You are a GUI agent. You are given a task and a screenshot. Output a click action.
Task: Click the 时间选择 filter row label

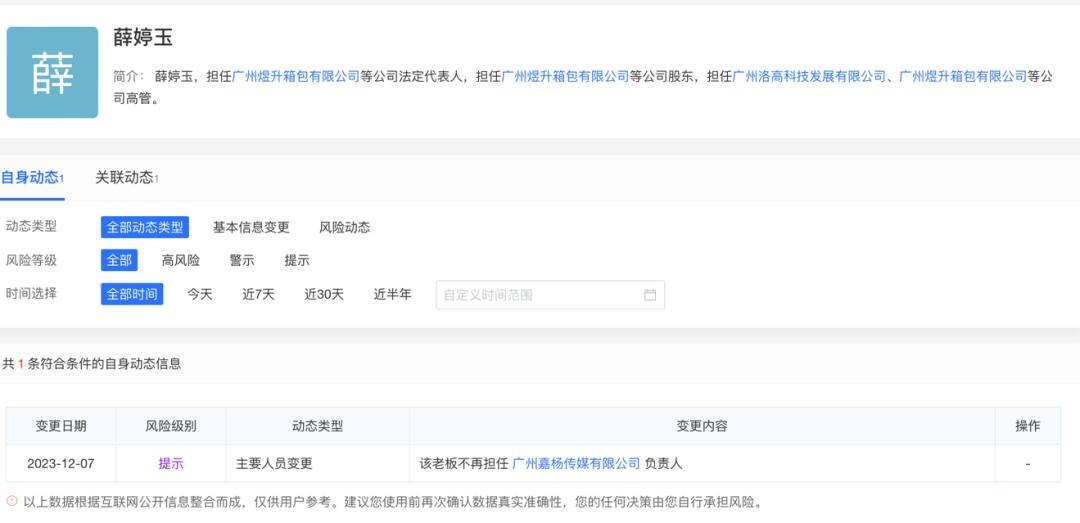[x=31, y=294]
